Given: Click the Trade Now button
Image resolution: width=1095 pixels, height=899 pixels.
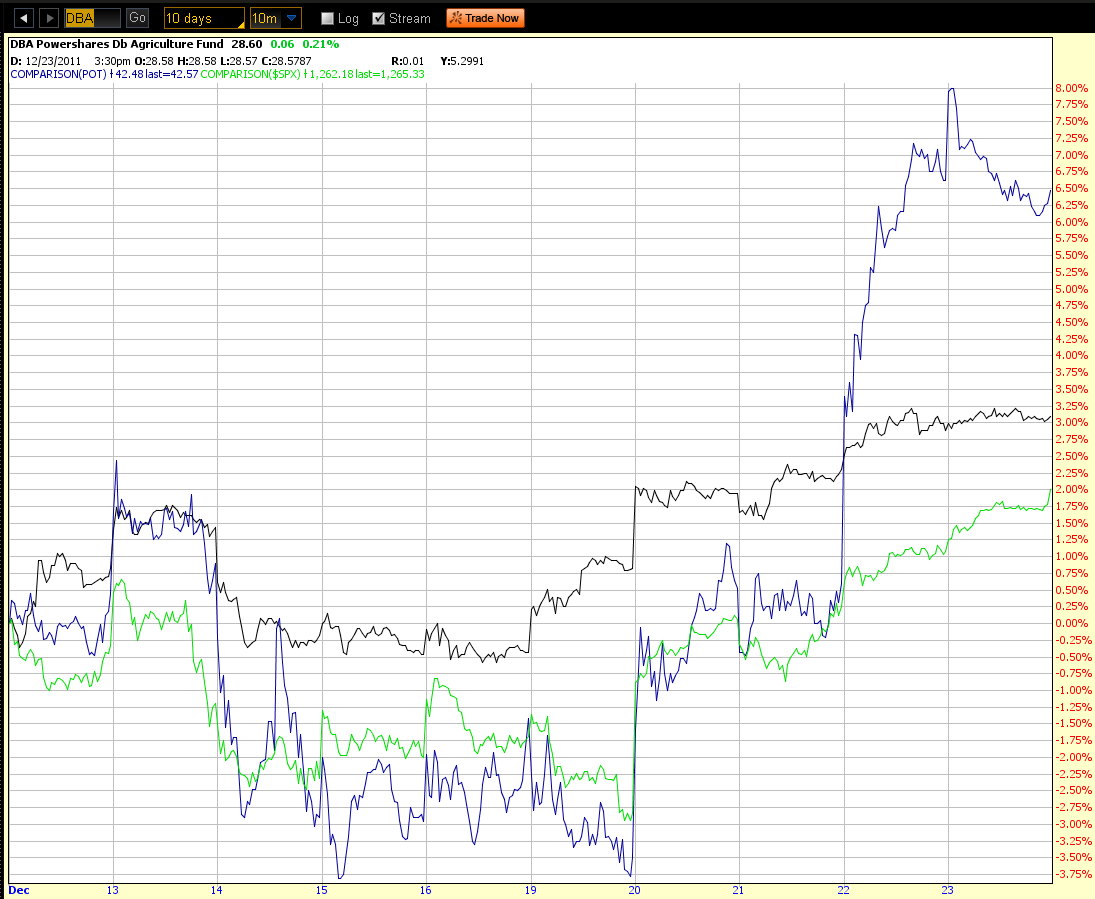Looking at the screenshot, I should point(485,17).
